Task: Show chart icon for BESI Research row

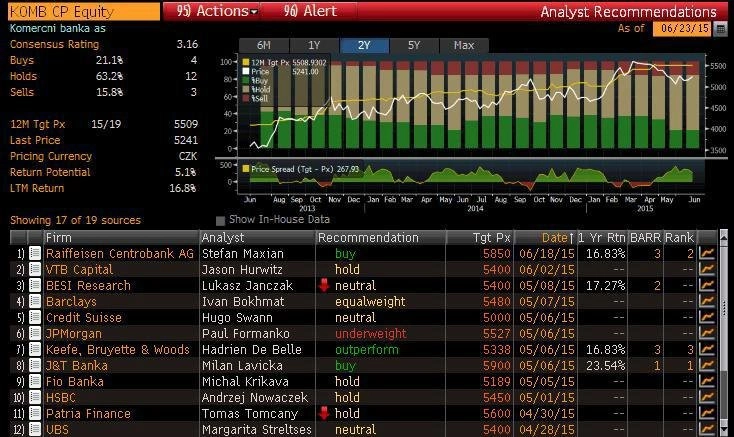Action: [707, 285]
